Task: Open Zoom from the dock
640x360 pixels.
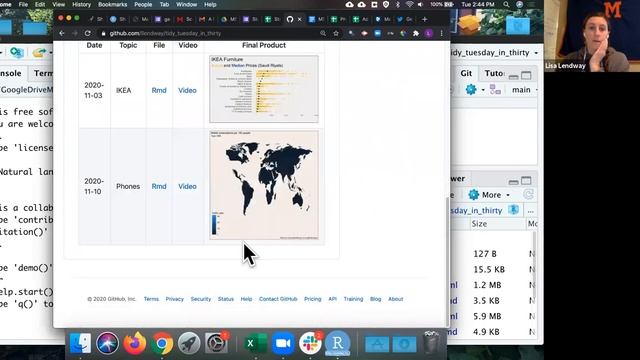Action: (283, 344)
